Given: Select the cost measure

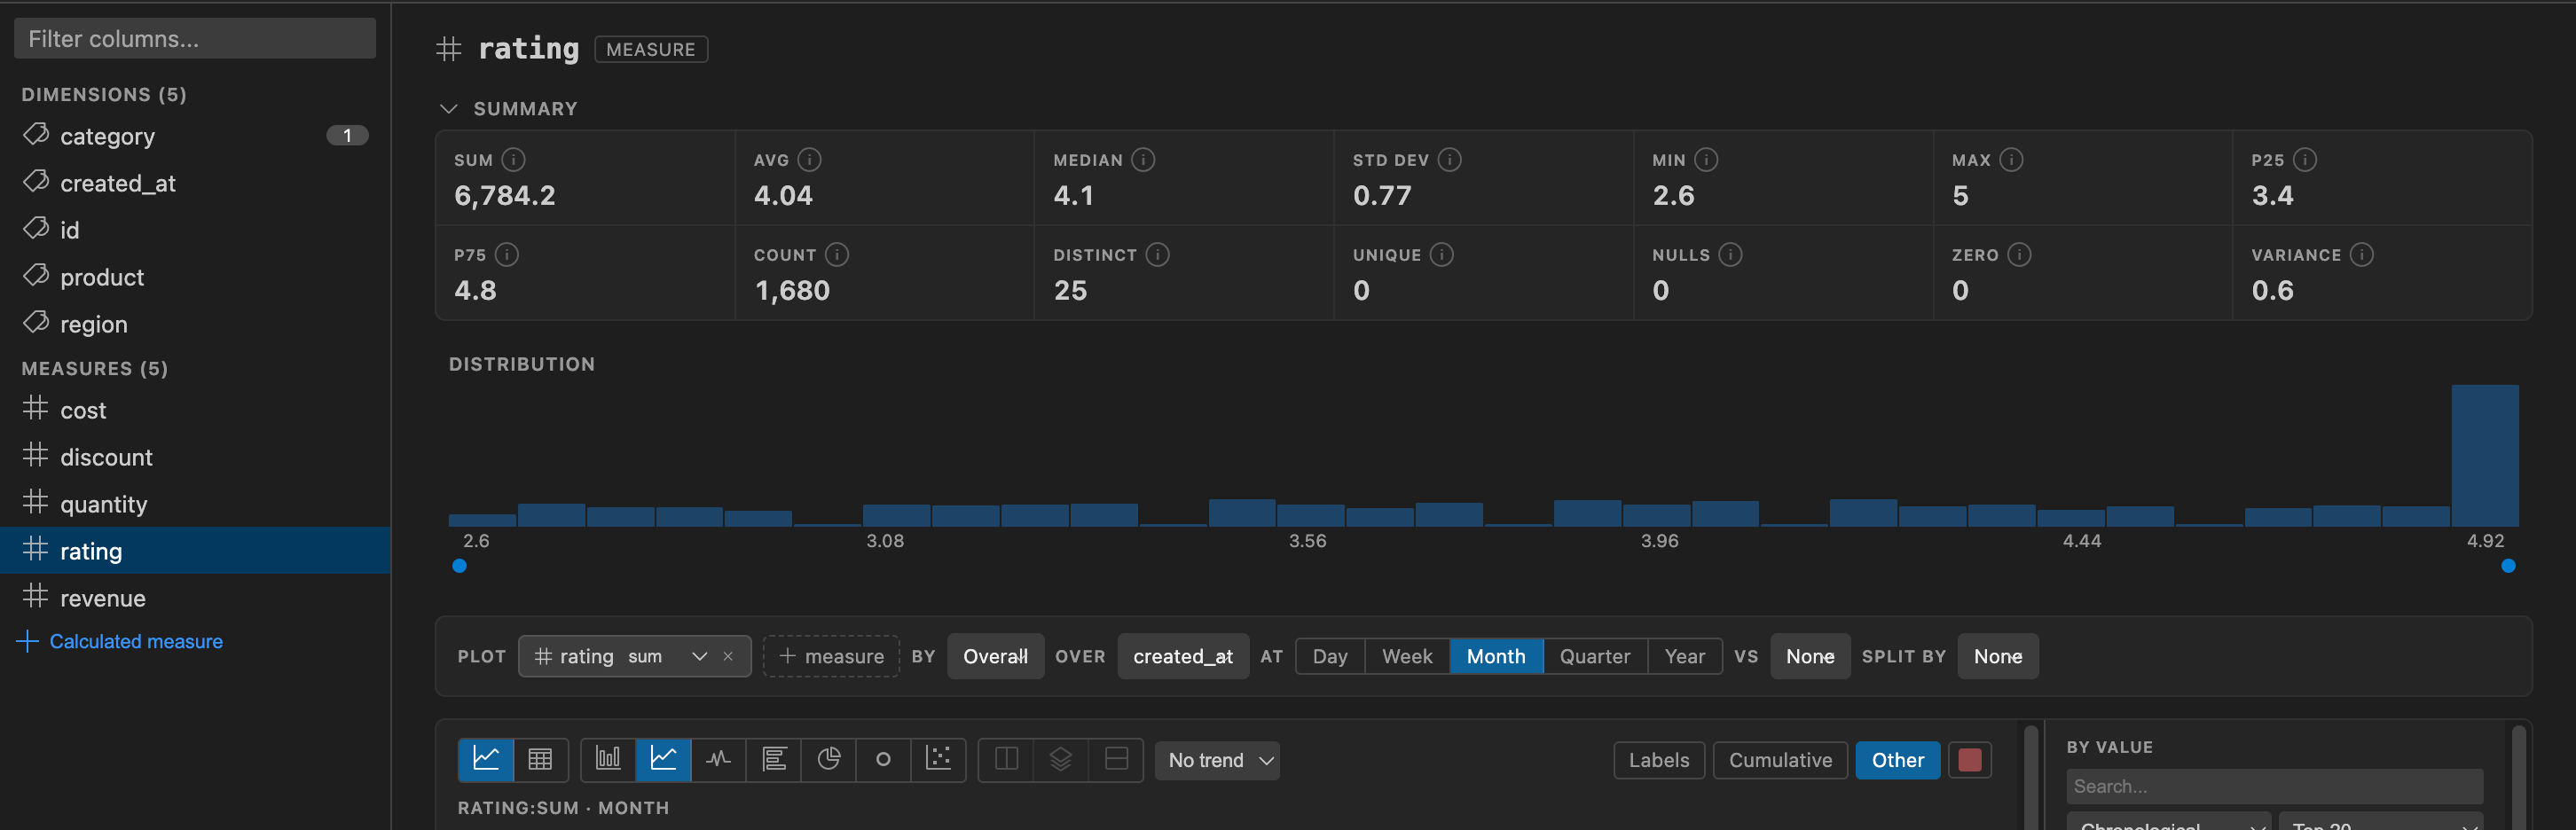Looking at the screenshot, I should point(195,410).
